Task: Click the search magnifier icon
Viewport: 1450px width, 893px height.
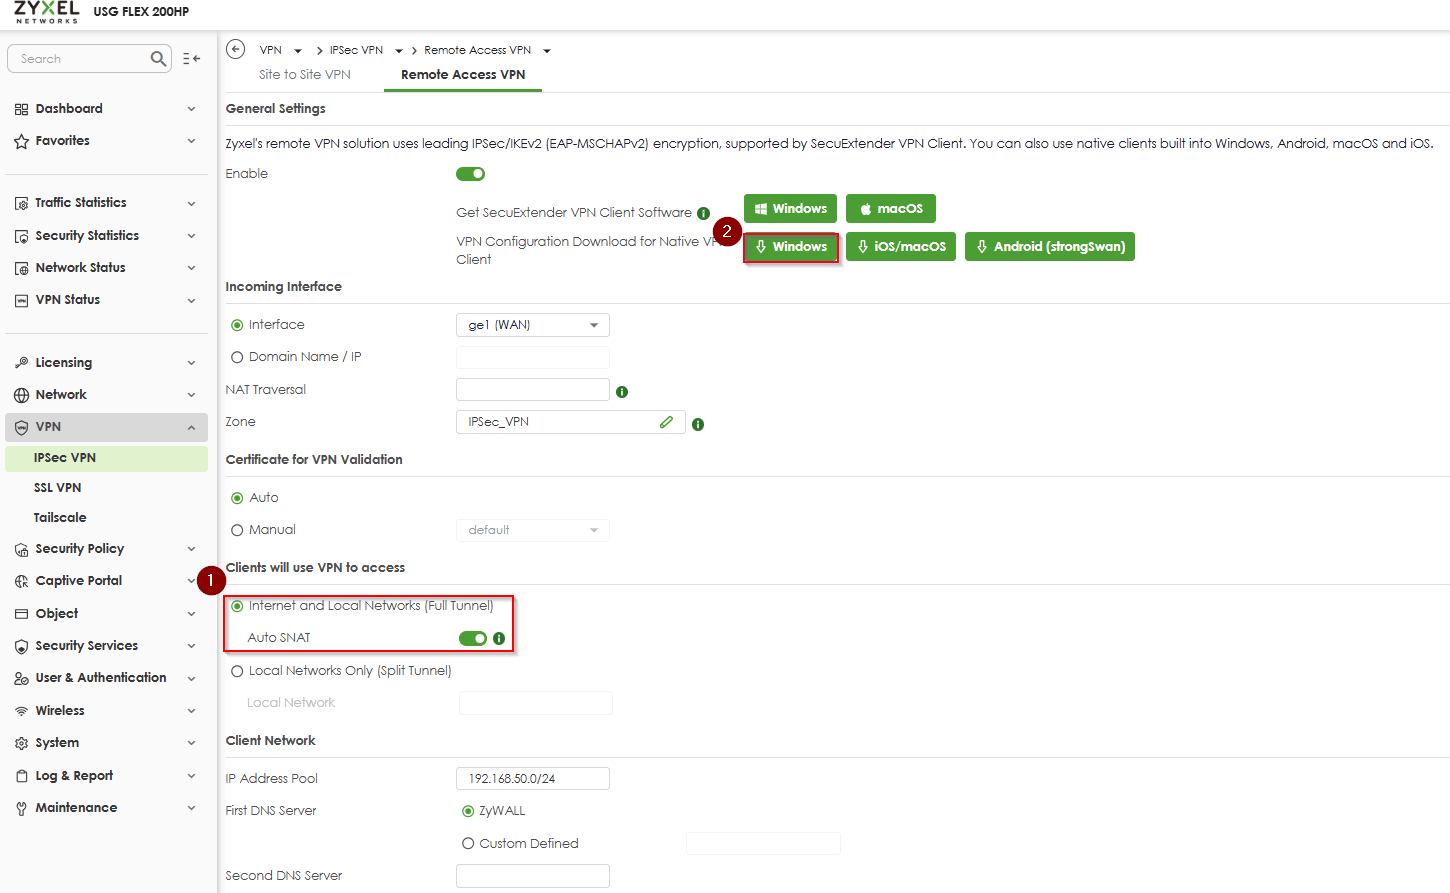Action: (x=158, y=59)
